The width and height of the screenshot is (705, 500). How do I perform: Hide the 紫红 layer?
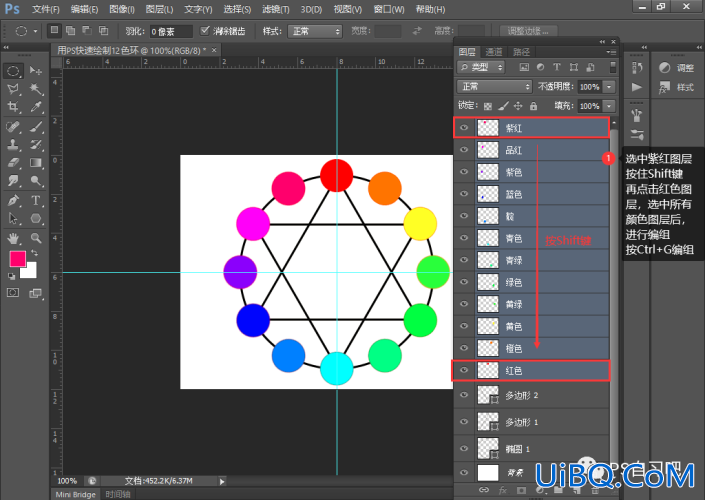pos(464,128)
